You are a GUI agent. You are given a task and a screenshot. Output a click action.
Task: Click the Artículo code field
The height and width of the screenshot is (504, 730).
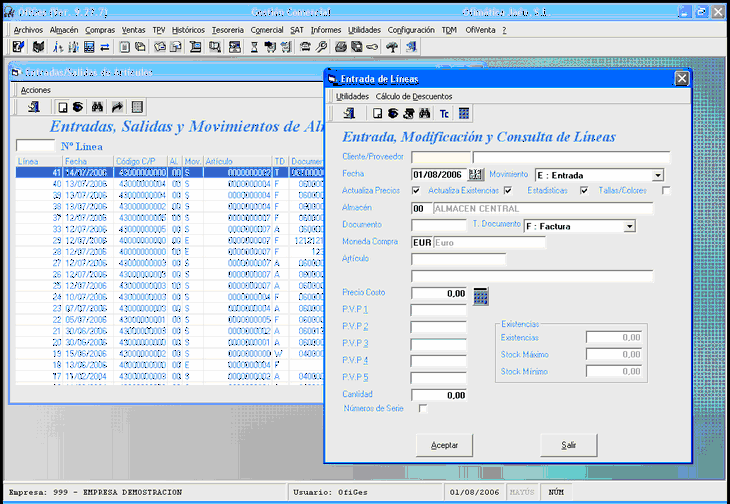pyautogui.click(x=458, y=259)
